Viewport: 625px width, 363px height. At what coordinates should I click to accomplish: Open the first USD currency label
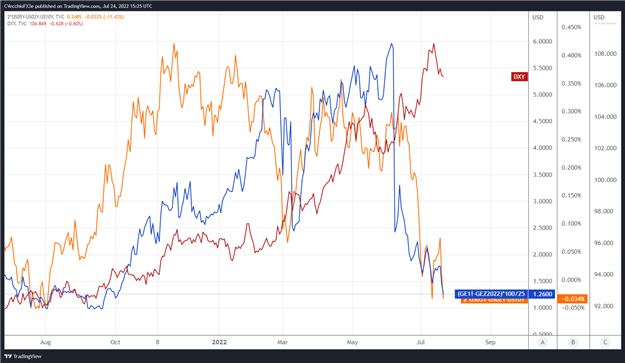pyautogui.click(x=538, y=17)
